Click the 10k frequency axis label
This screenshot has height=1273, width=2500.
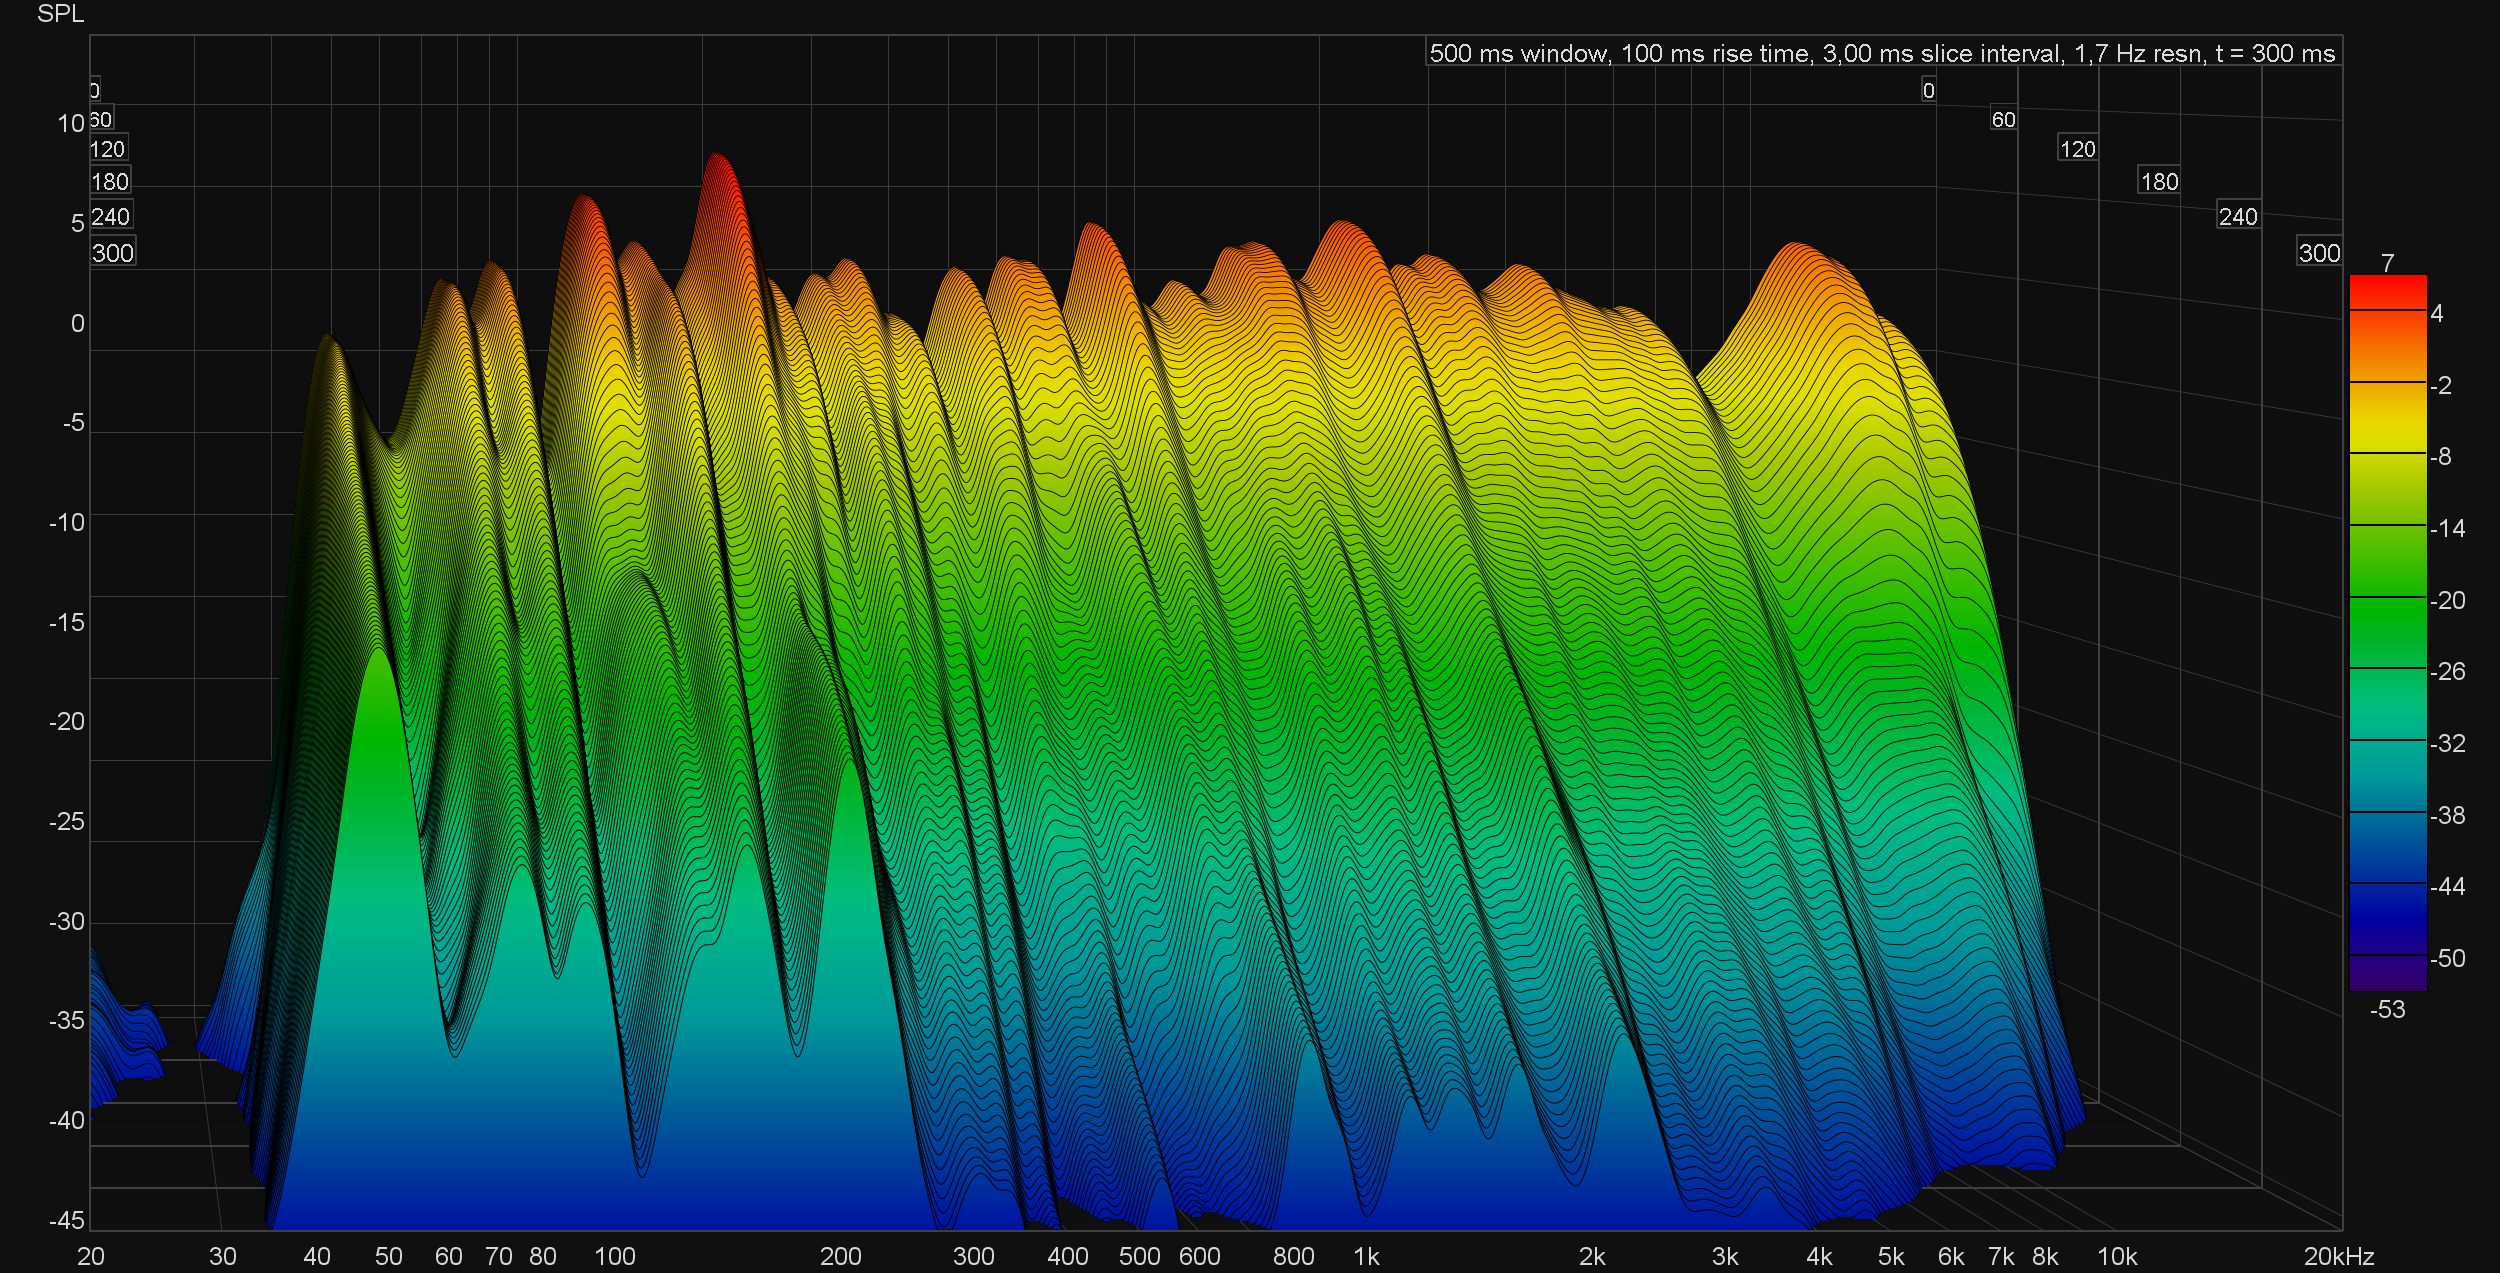coord(2116,1256)
